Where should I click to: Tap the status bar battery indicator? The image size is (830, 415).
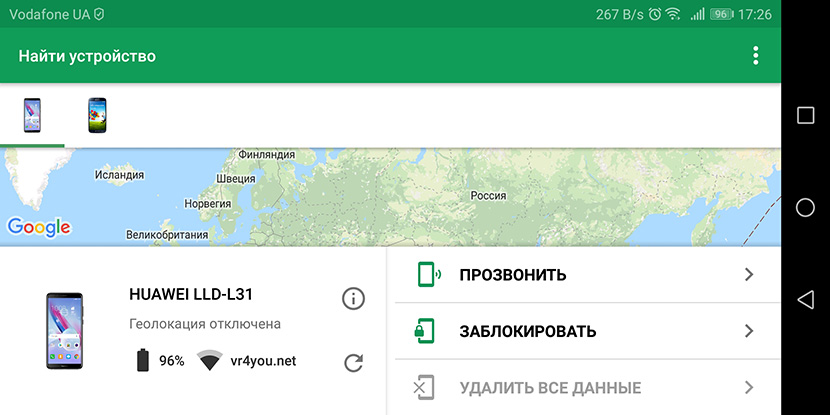[721, 14]
